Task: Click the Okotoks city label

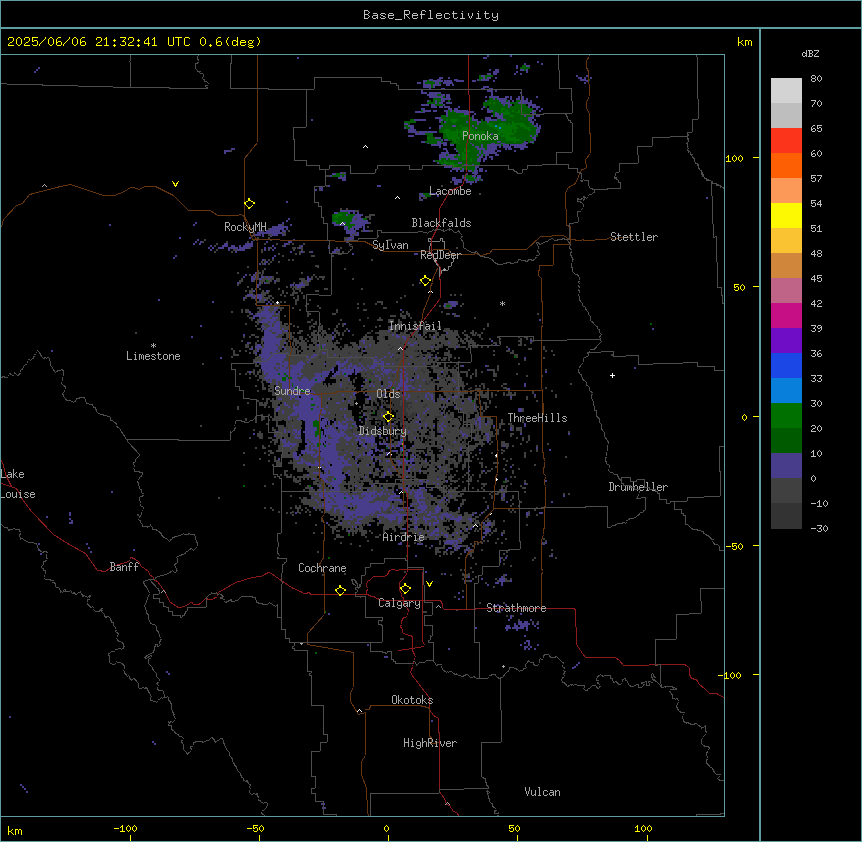Action: [x=412, y=700]
